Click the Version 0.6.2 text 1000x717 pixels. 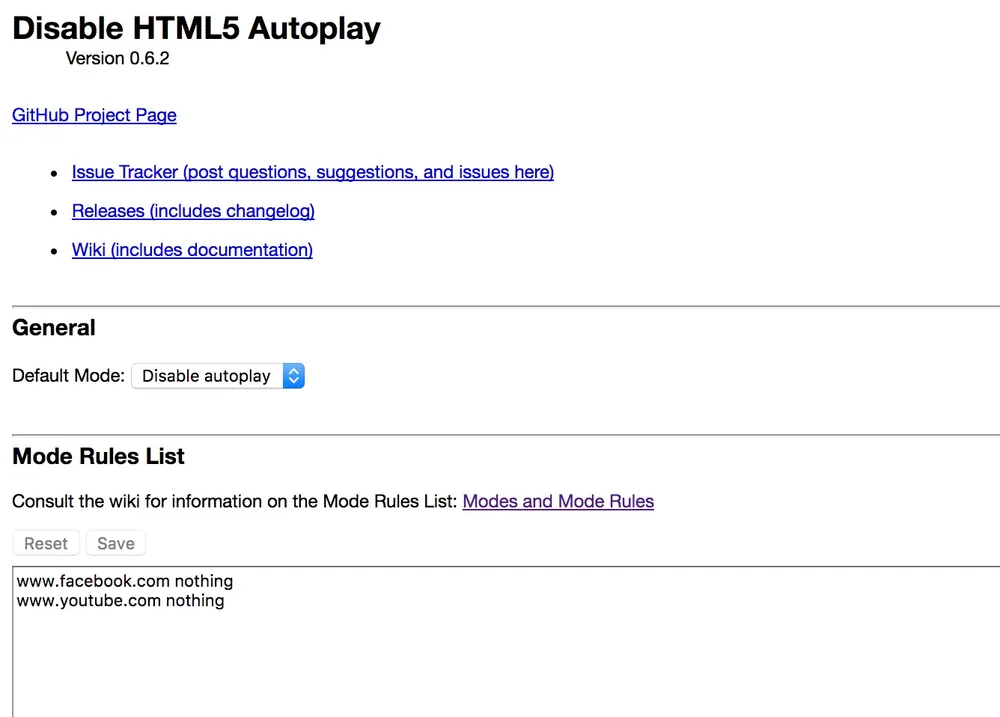click(117, 59)
